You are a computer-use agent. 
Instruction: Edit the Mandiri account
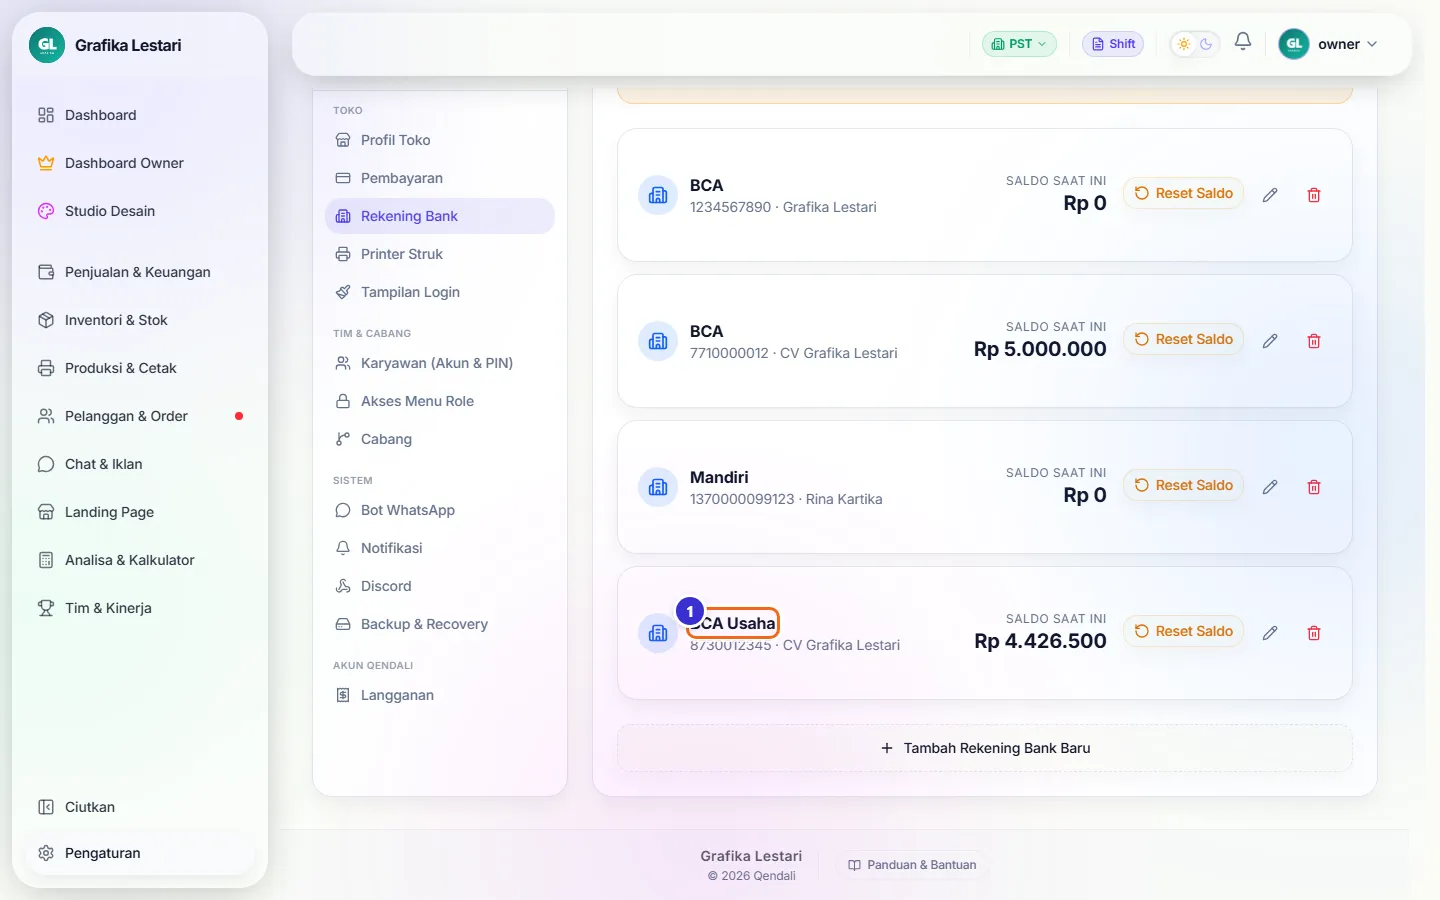[x=1270, y=487]
